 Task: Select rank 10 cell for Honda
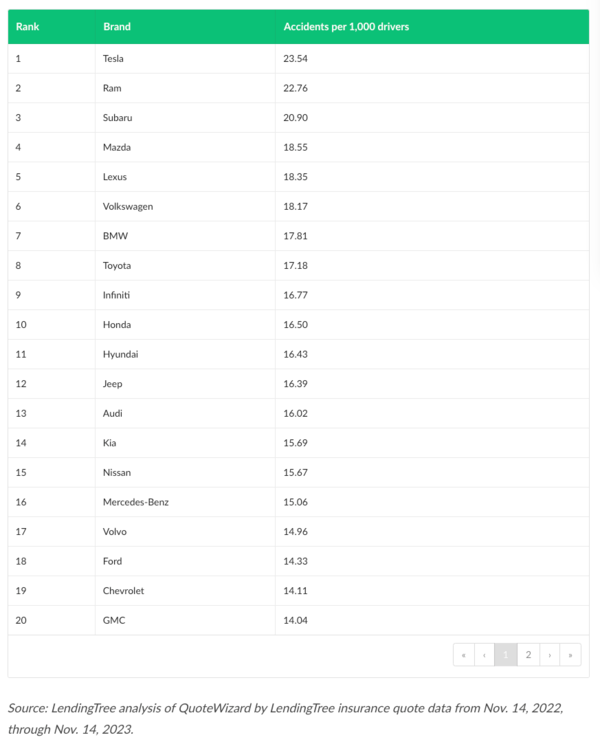pyautogui.click(x=20, y=325)
